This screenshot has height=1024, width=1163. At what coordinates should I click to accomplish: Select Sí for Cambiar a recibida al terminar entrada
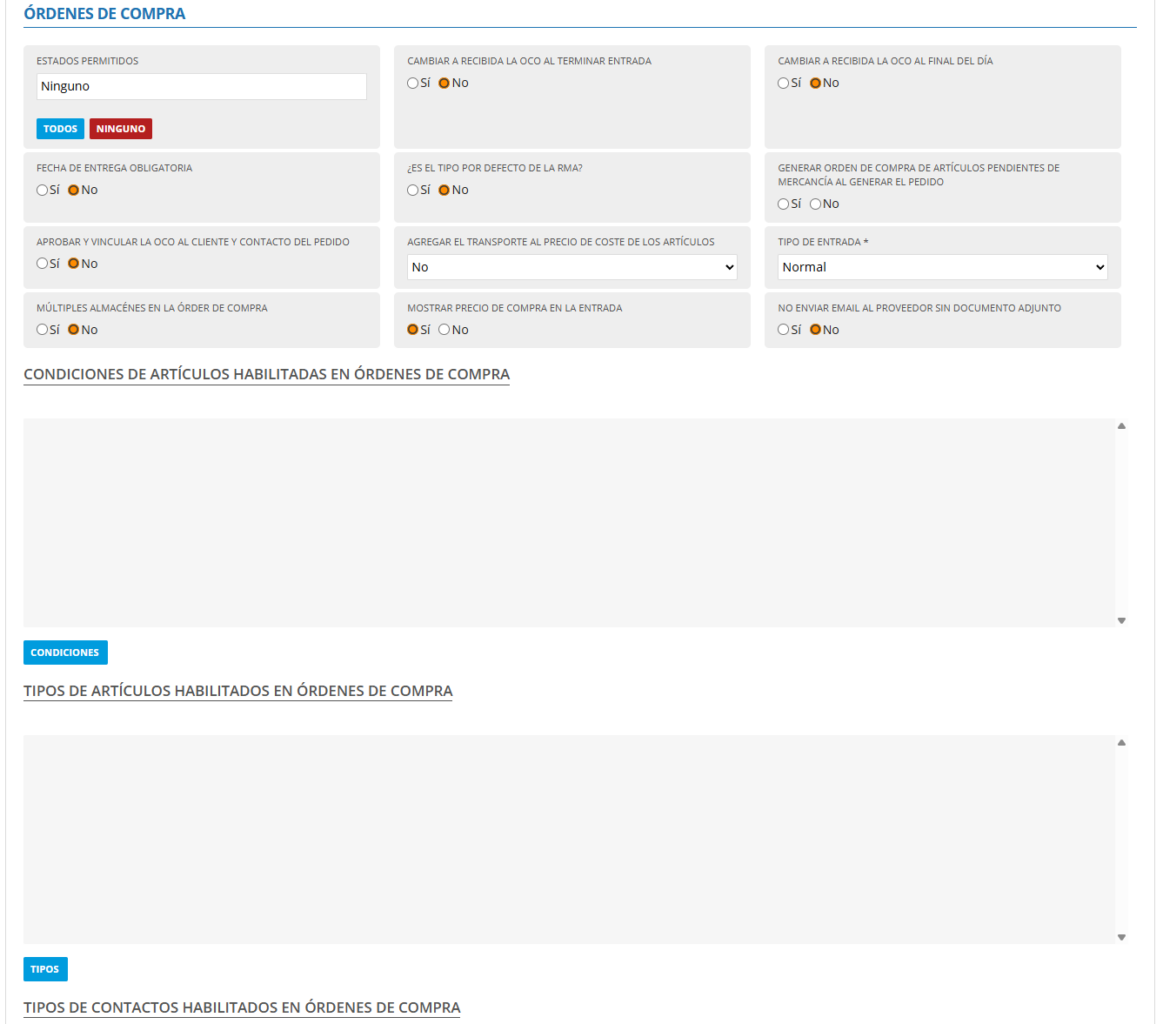413,83
